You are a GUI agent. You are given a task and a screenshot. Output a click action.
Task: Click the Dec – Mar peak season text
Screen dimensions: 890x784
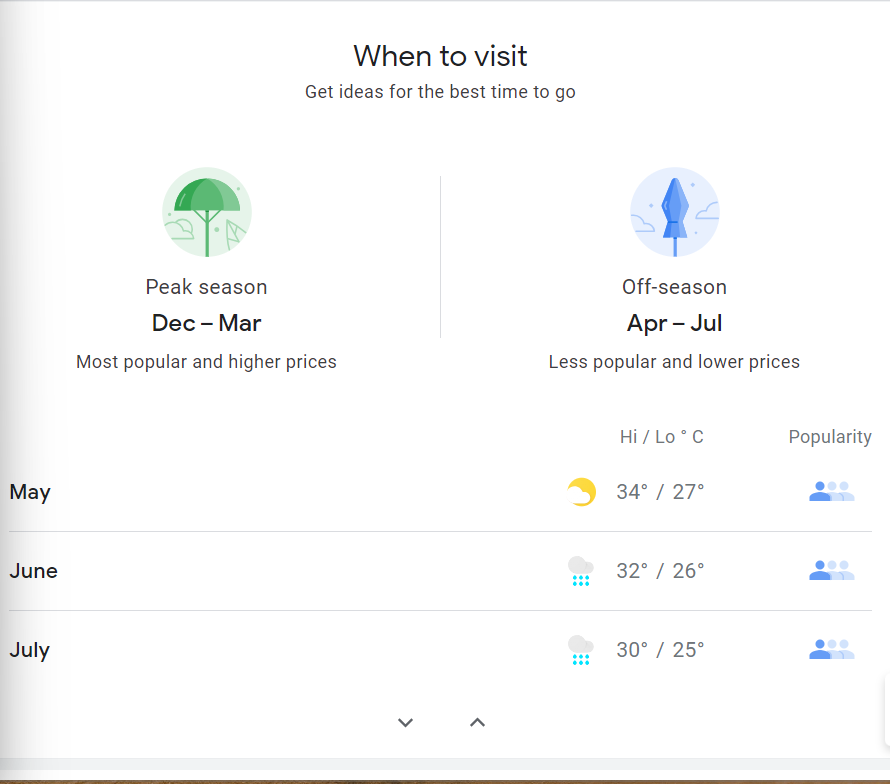coord(207,323)
